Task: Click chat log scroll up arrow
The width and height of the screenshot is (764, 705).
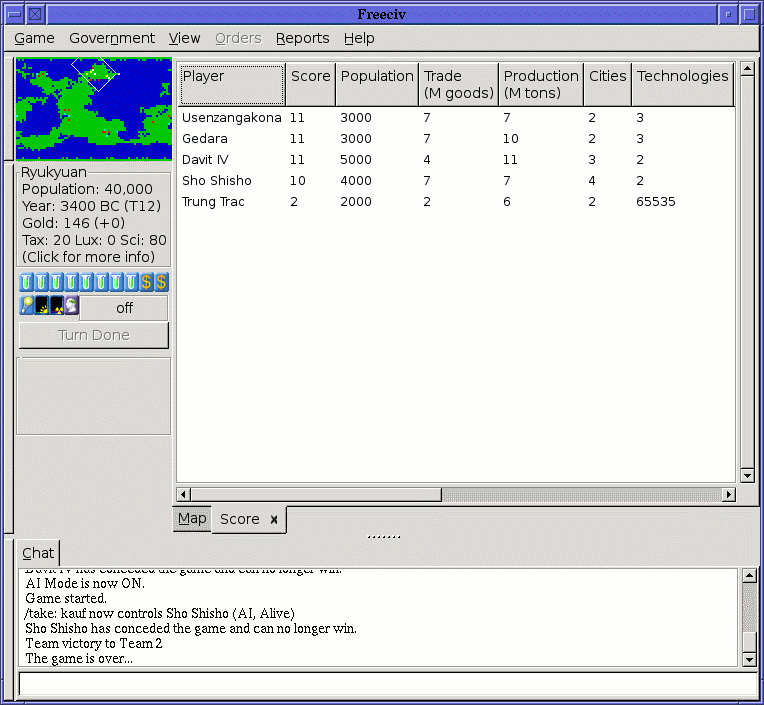Action: coord(749,575)
